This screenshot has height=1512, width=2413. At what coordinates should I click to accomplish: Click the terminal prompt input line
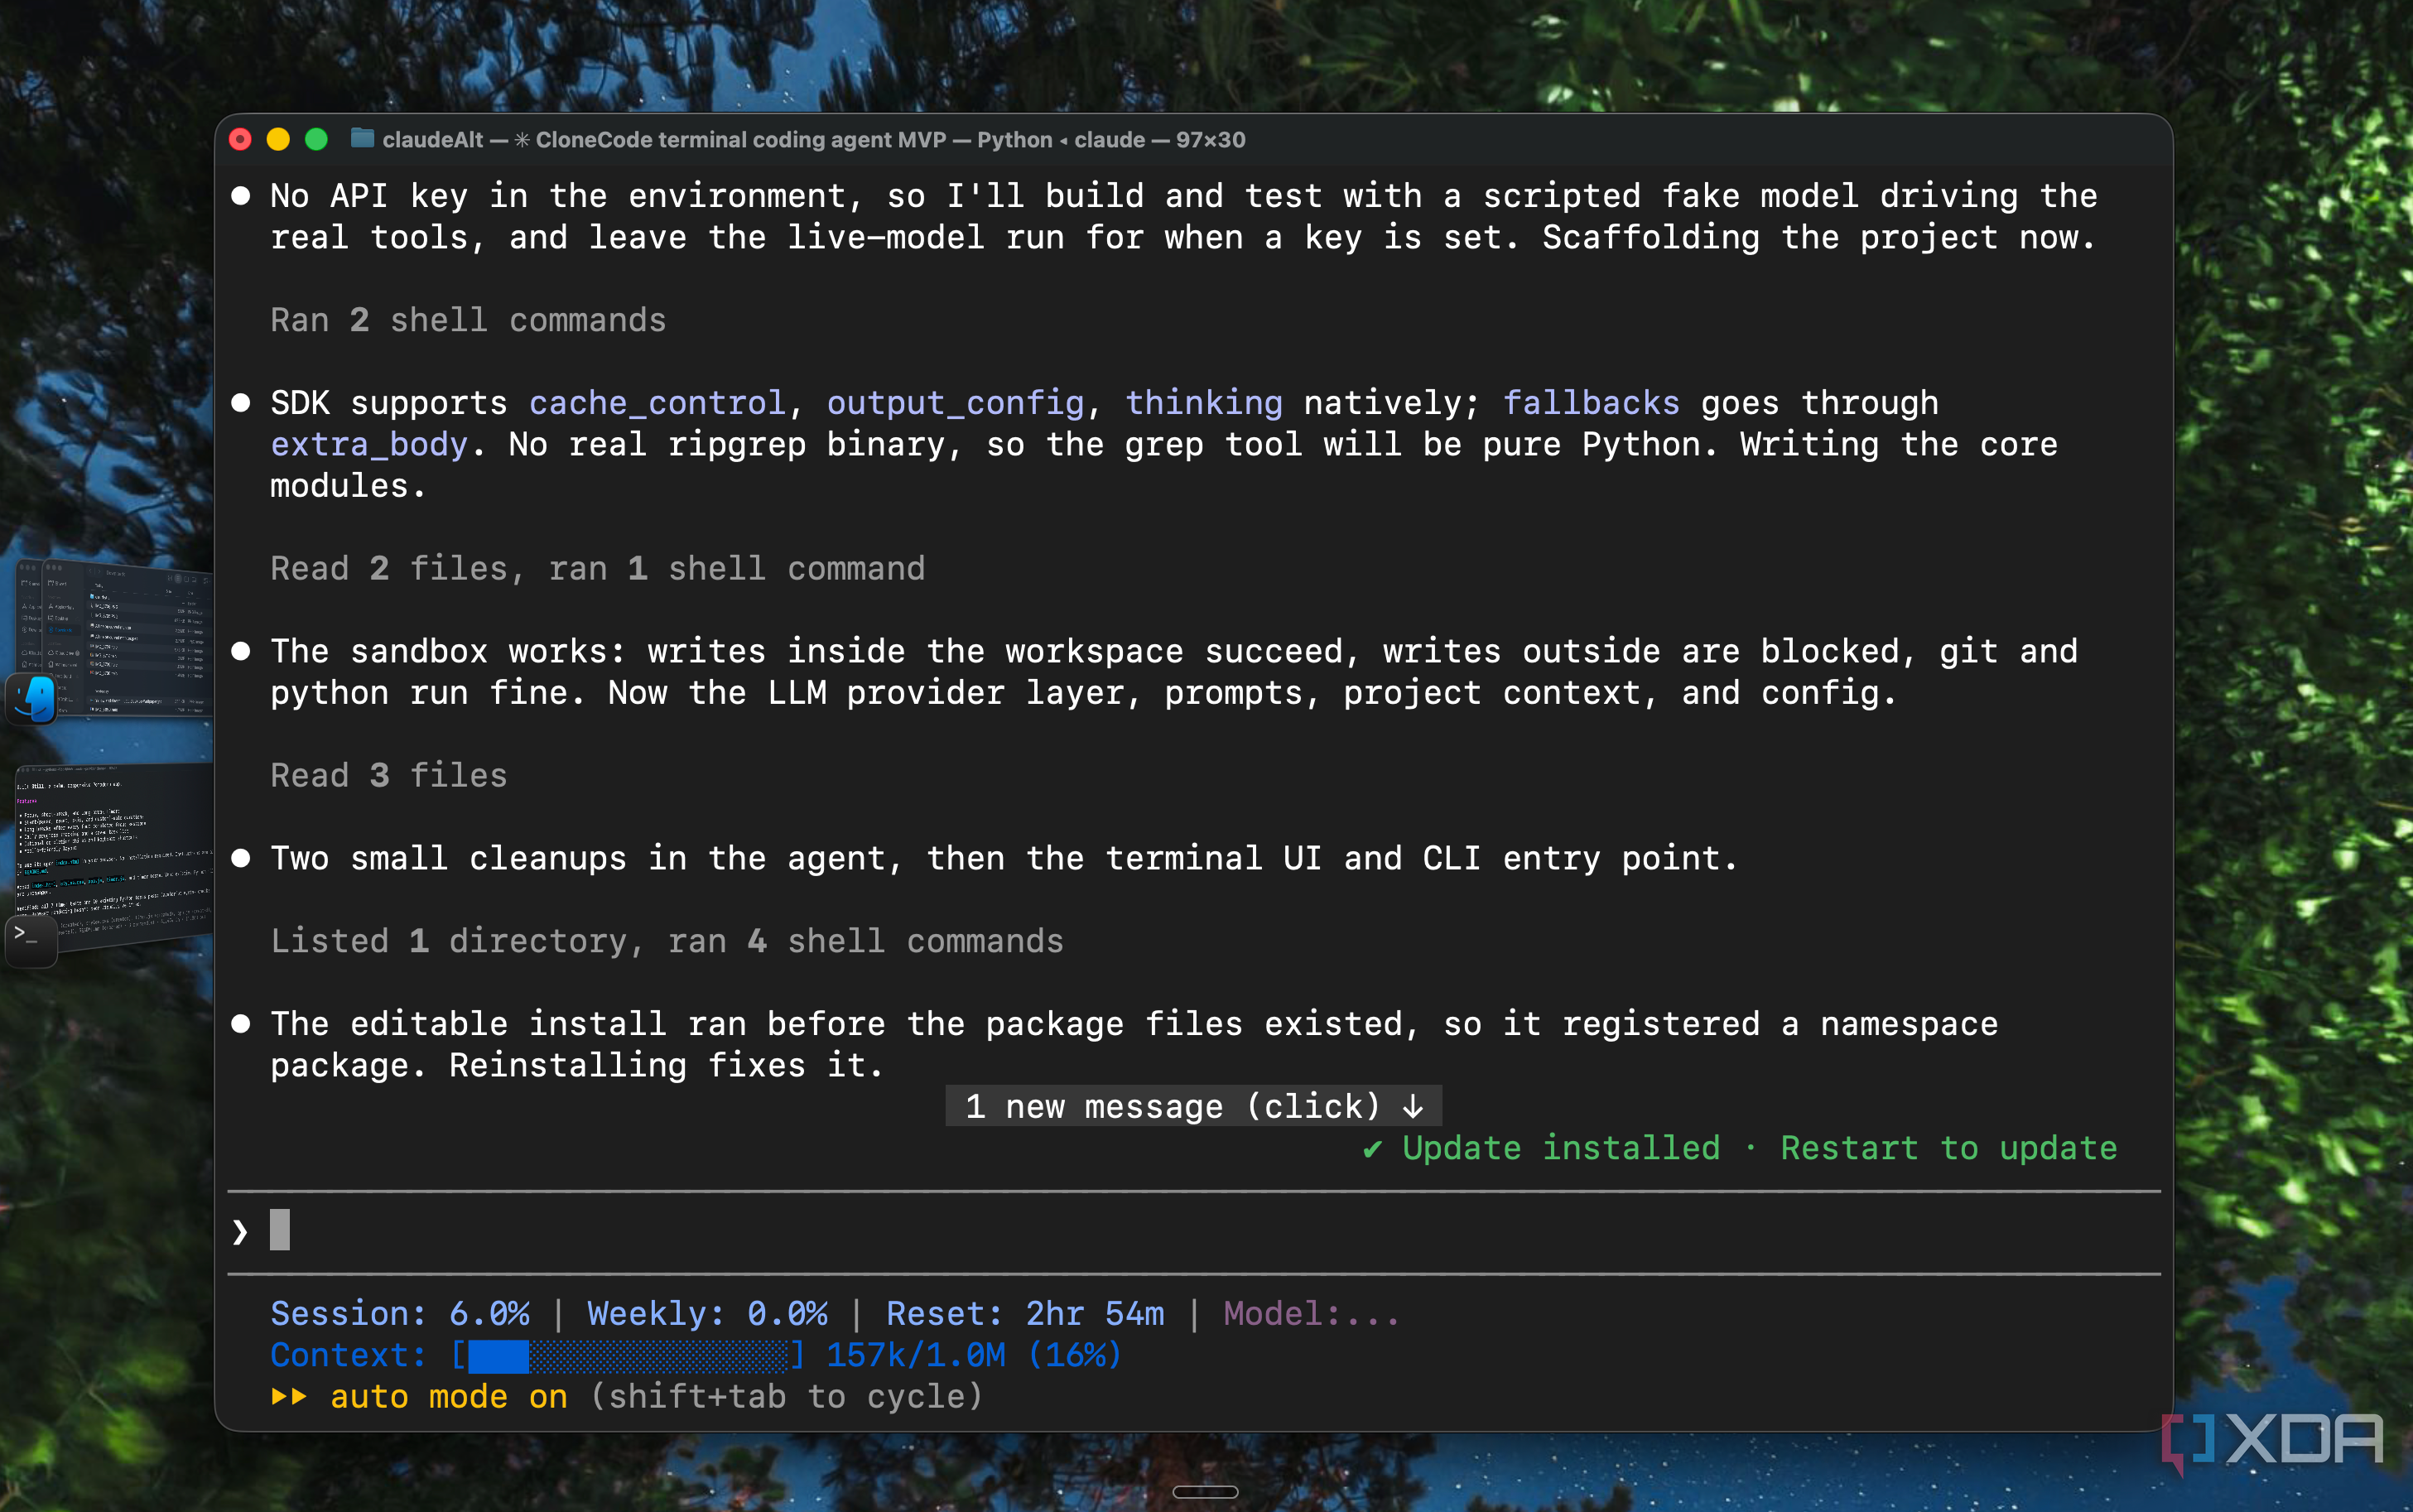pos(1193,1232)
